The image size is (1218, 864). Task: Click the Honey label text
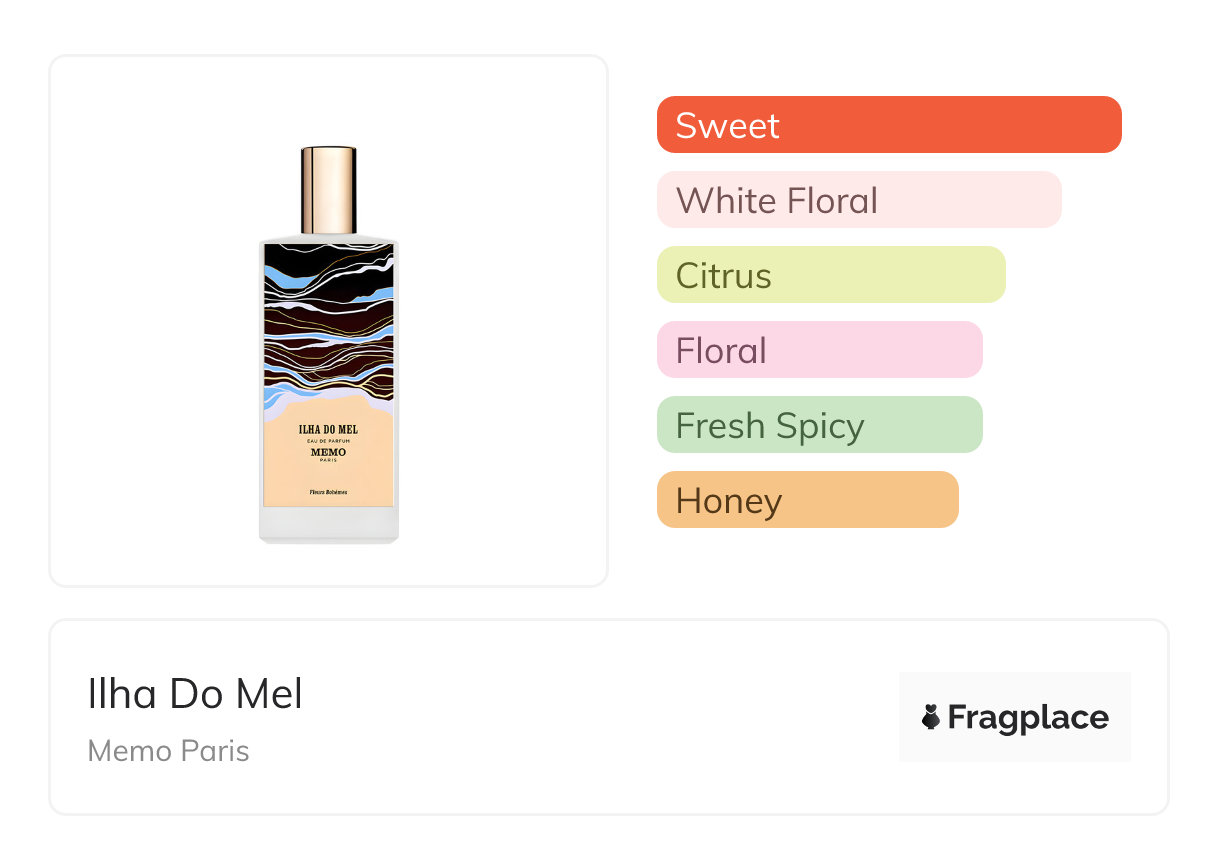[729, 501]
